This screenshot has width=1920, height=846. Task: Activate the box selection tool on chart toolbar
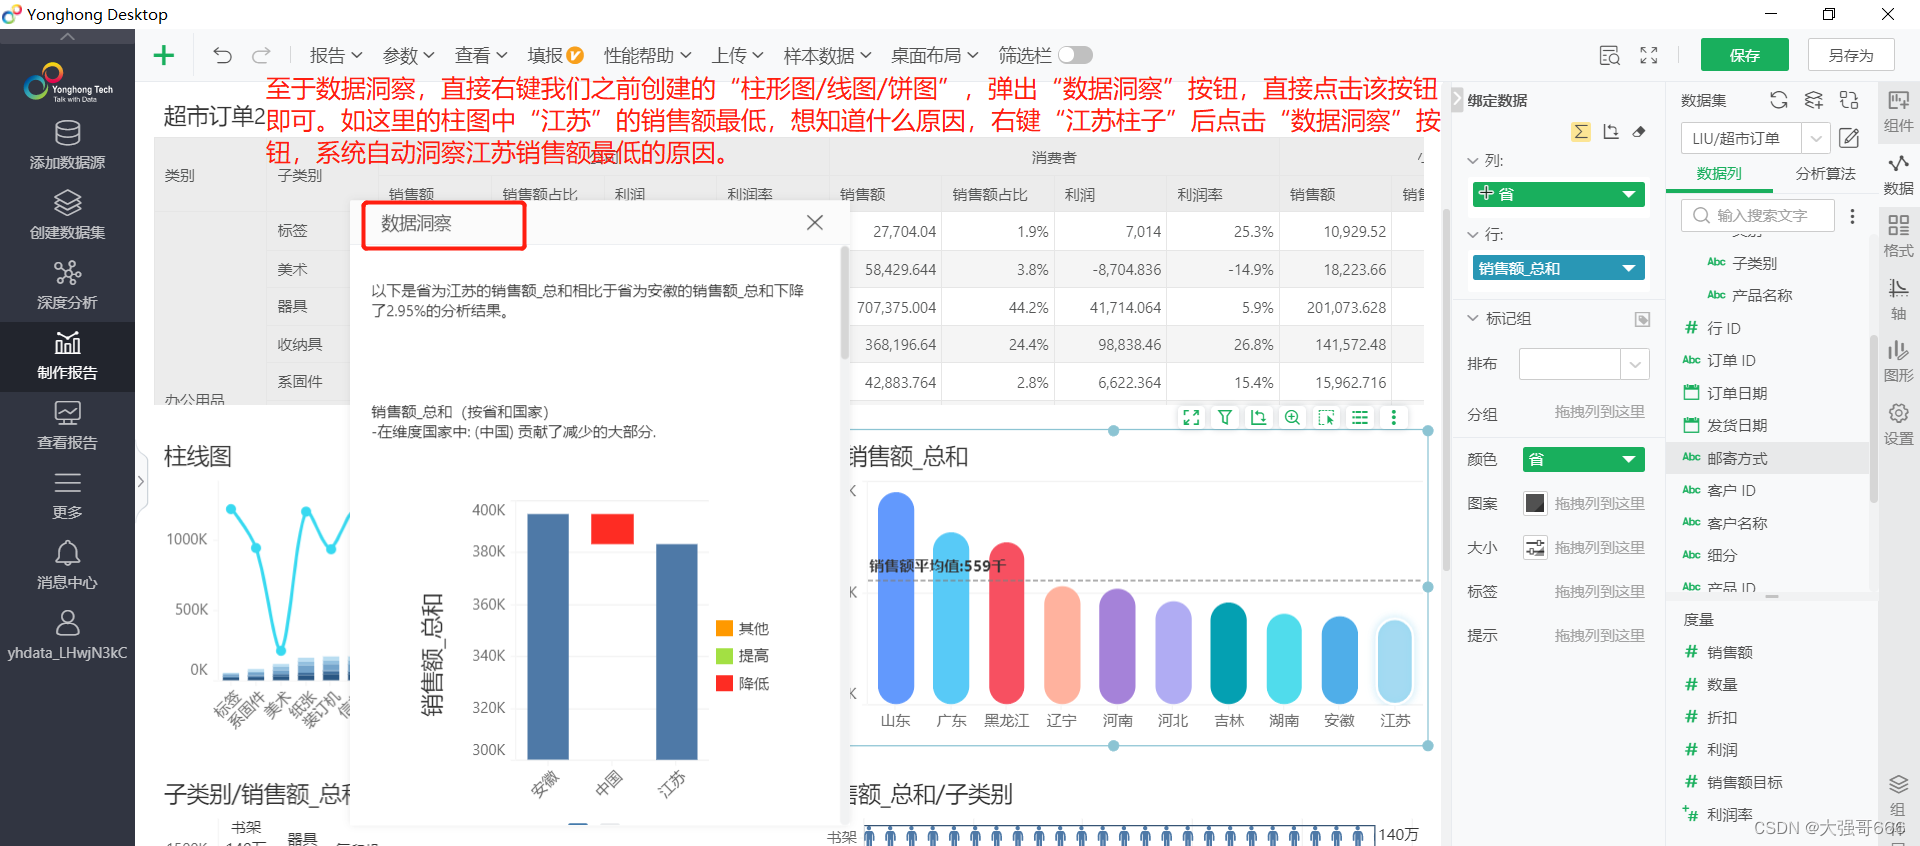pyautogui.click(x=1326, y=418)
